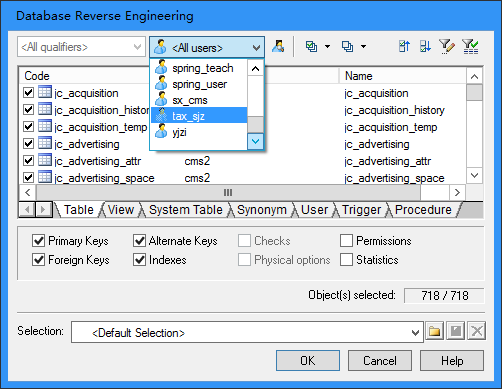Switch to the Table tab

pos(79,210)
